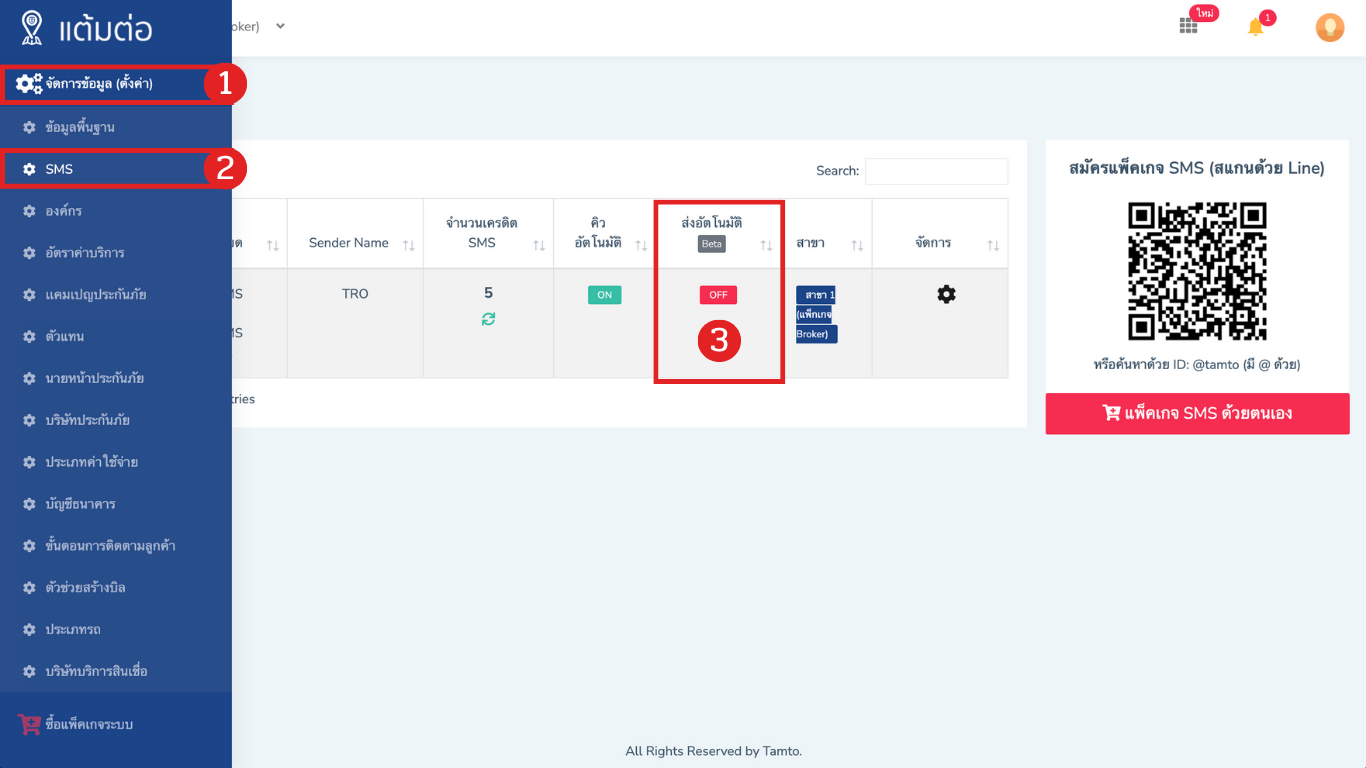Click the gear icon beside SMS
This screenshot has width=1366, height=768.
pyautogui.click(x=29, y=170)
